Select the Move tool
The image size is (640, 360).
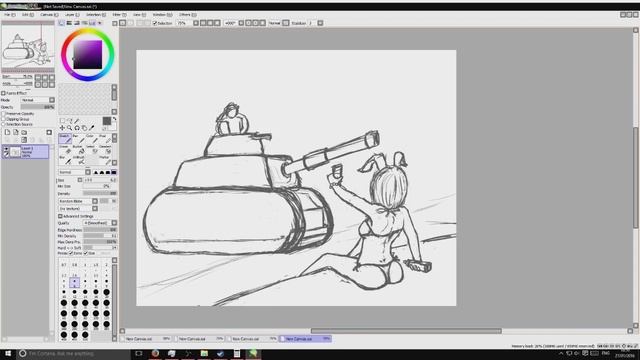62,128
